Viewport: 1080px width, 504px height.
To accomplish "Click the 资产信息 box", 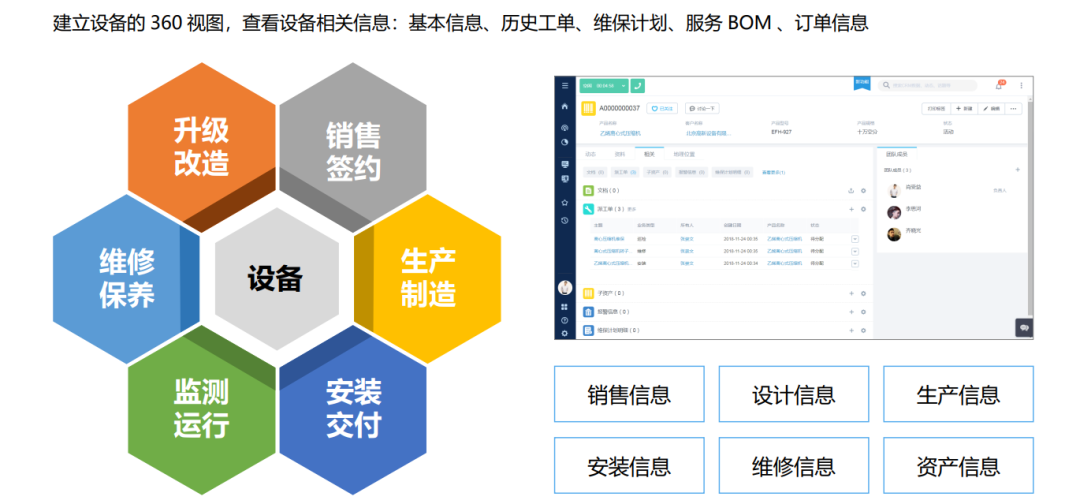I will (958, 466).
